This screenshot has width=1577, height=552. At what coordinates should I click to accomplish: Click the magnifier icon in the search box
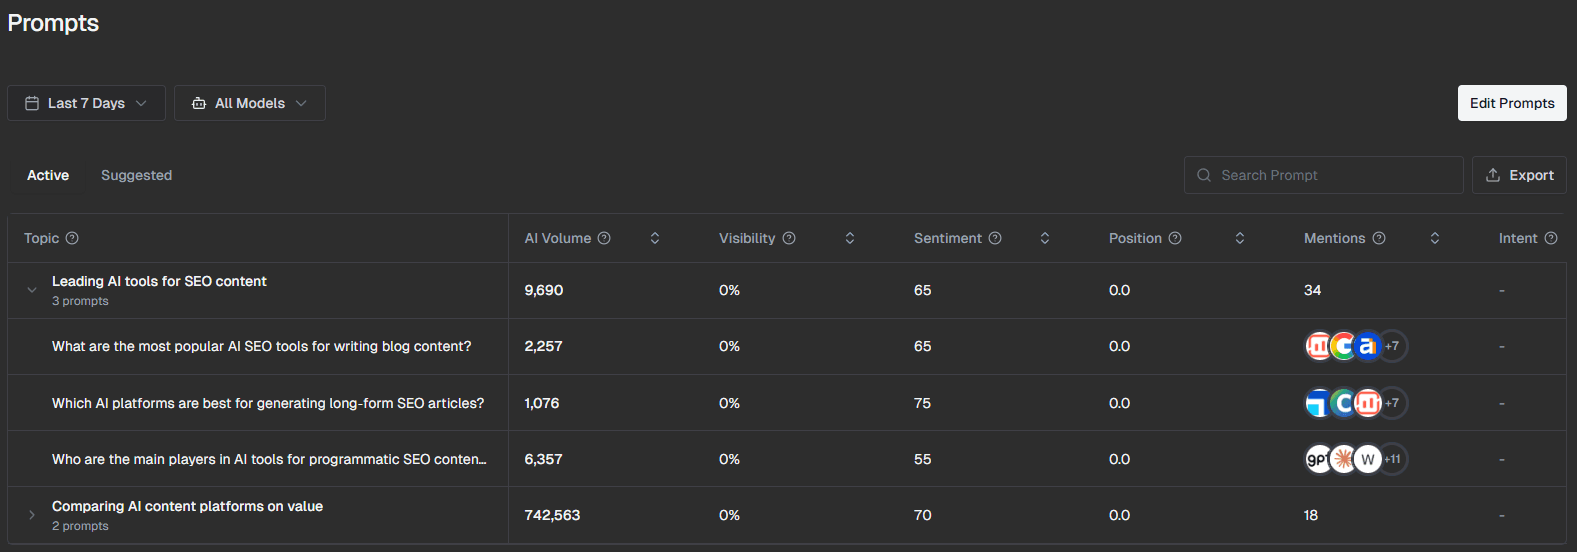[x=1204, y=175]
